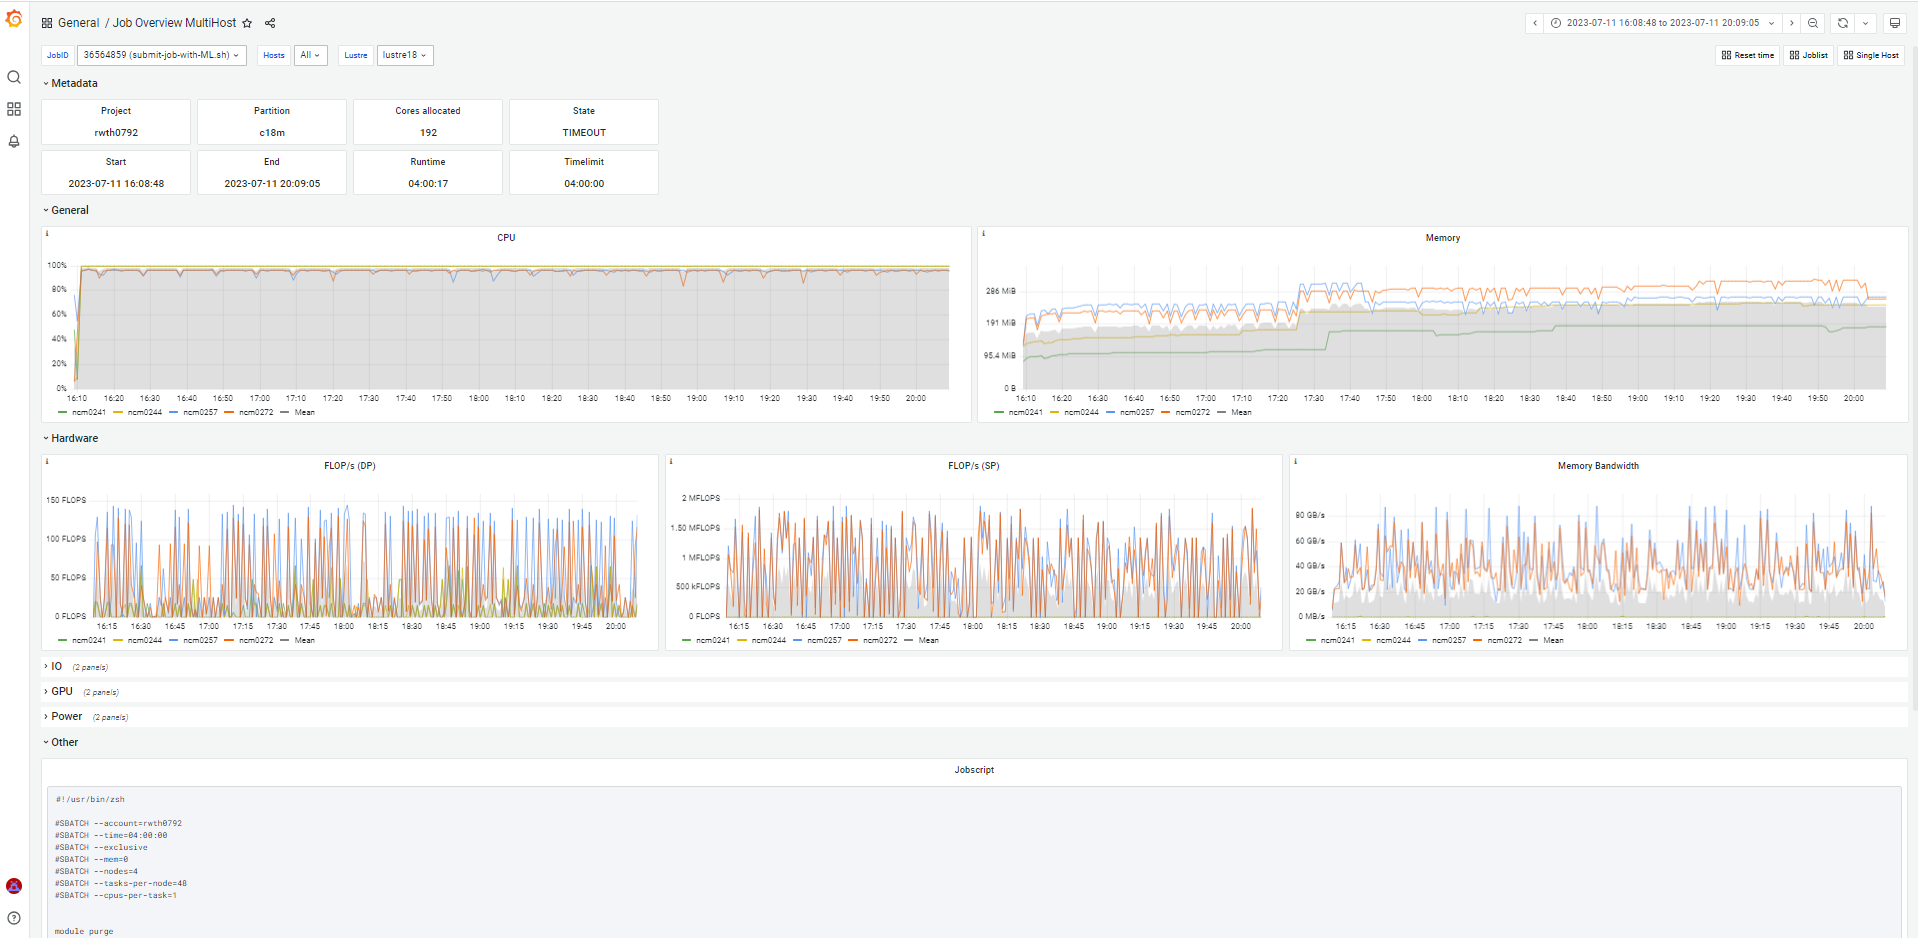Open the Single Host dashboard link
The height and width of the screenshot is (938, 1918).
coord(1871,55)
